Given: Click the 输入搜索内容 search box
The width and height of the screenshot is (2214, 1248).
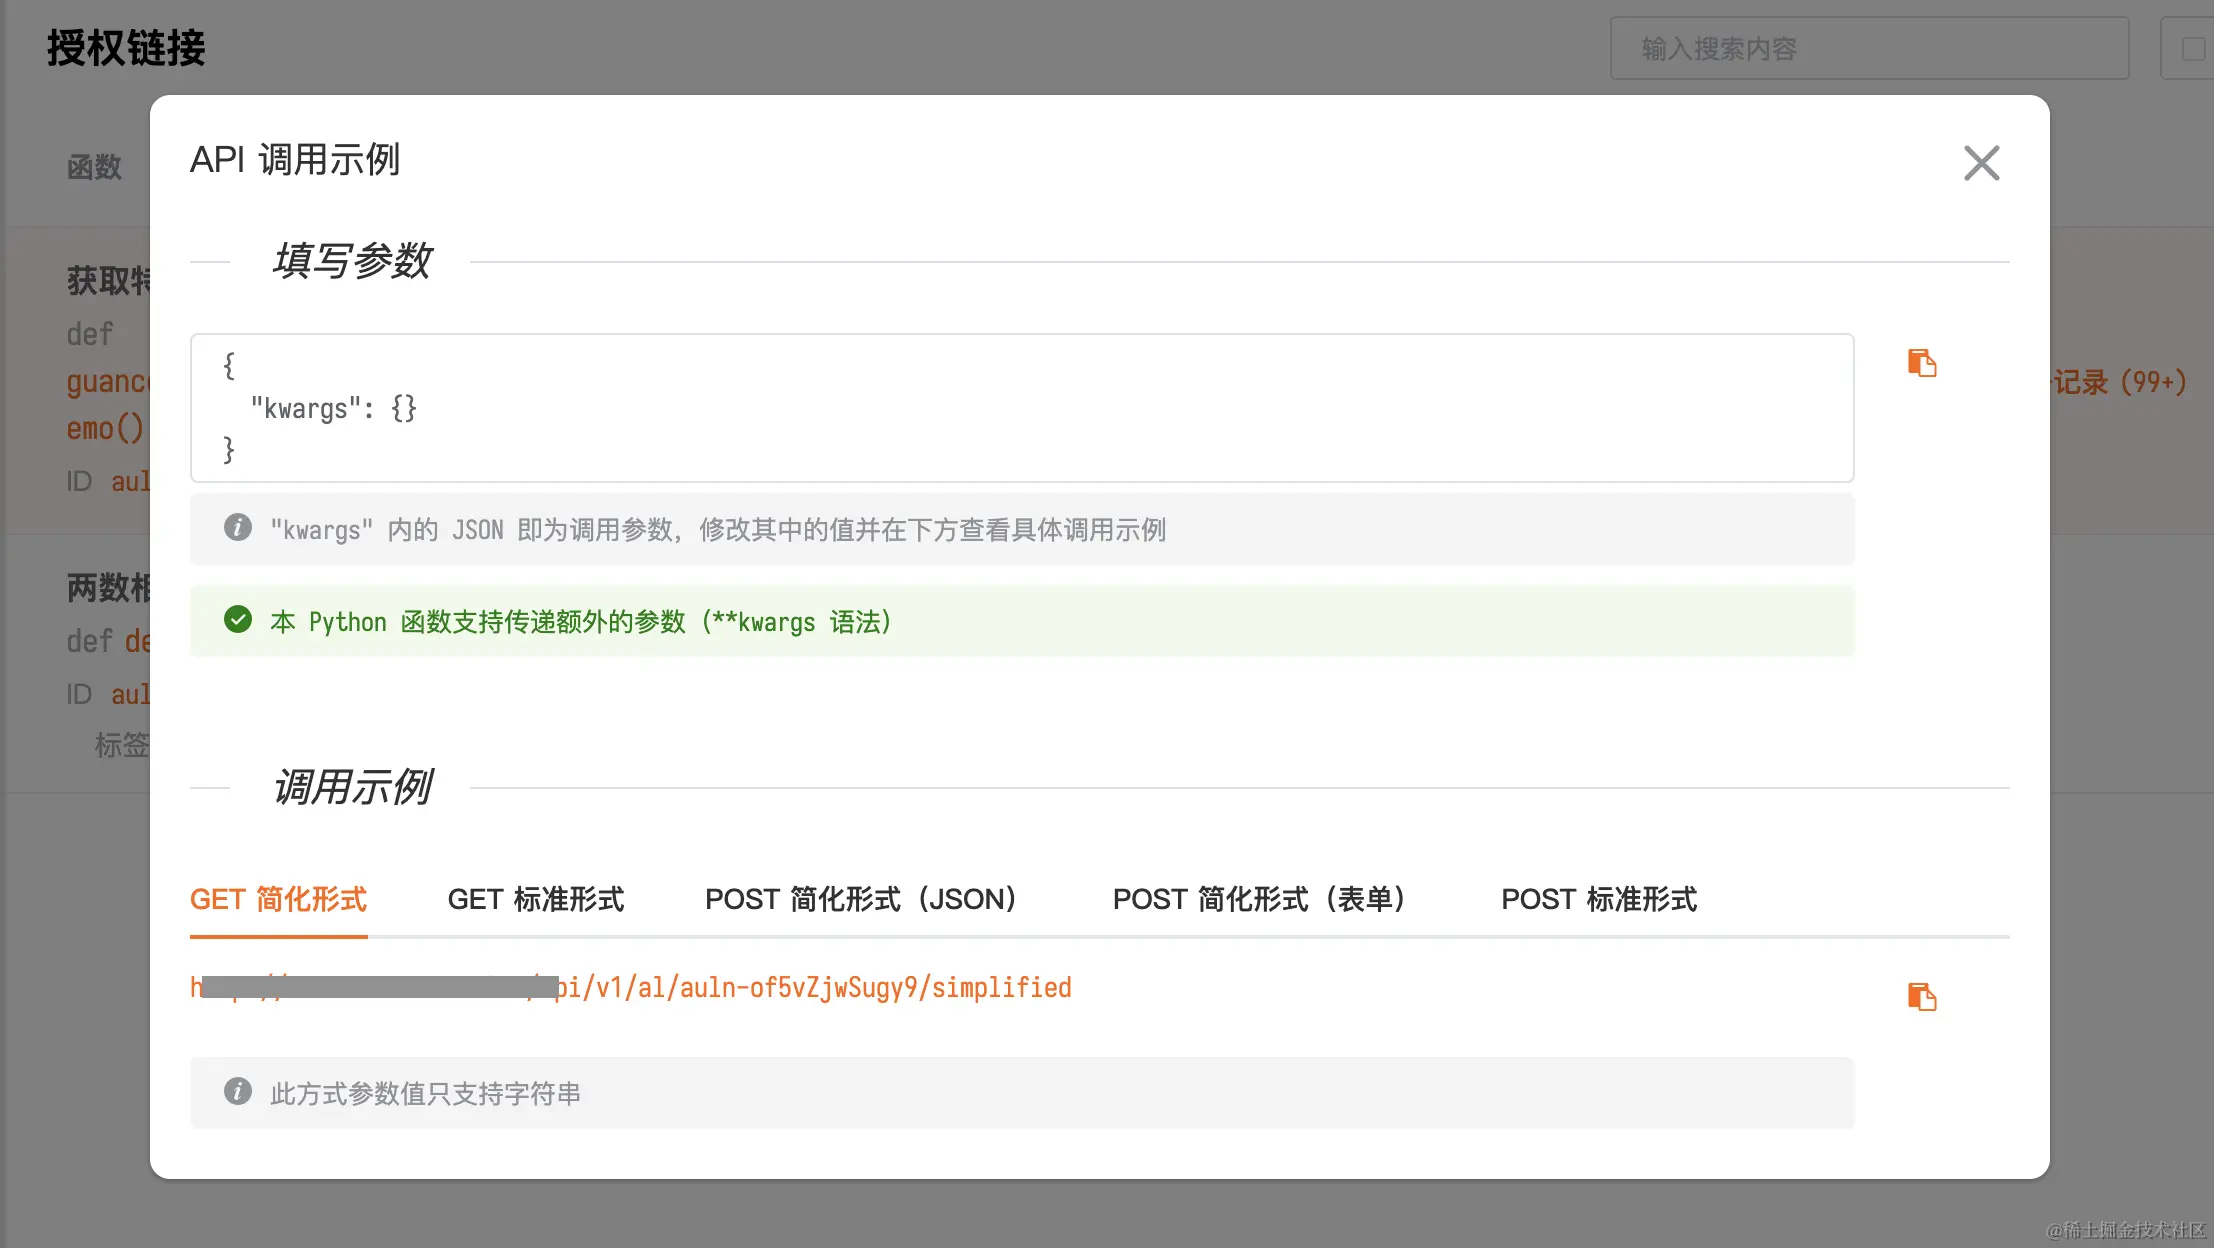Looking at the screenshot, I should (1868, 48).
